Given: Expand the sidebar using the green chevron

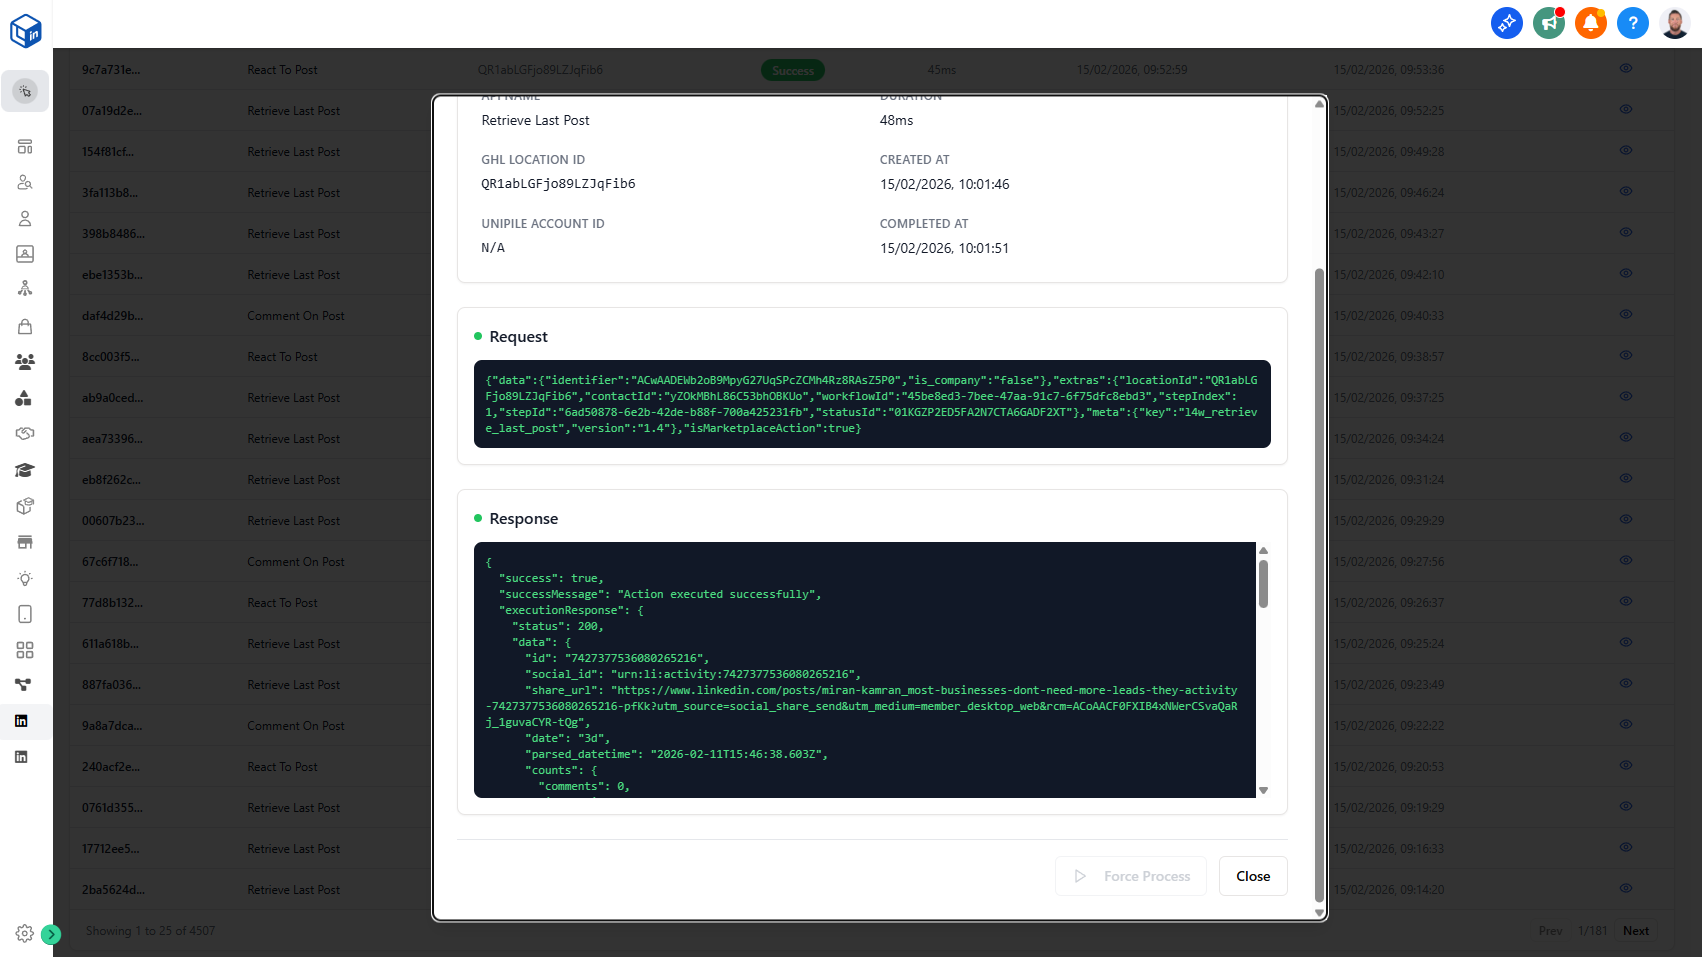Looking at the screenshot, I should pyautogui.click(x=51, y=934).
